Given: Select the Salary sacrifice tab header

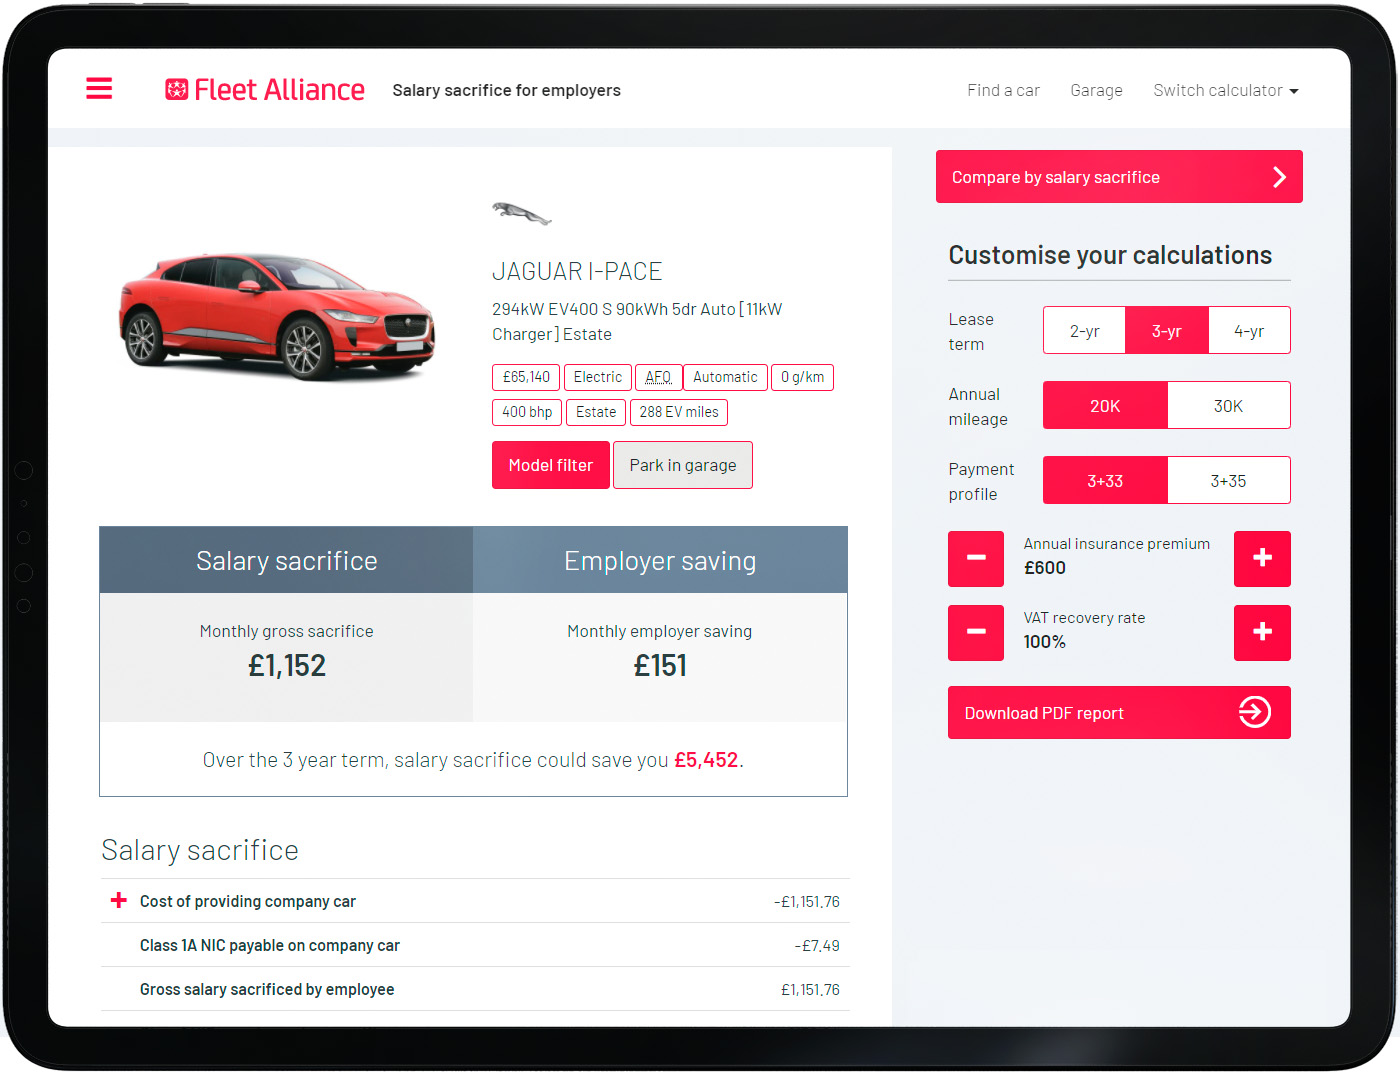Looking at the screenshot, I should click(286, 560).
